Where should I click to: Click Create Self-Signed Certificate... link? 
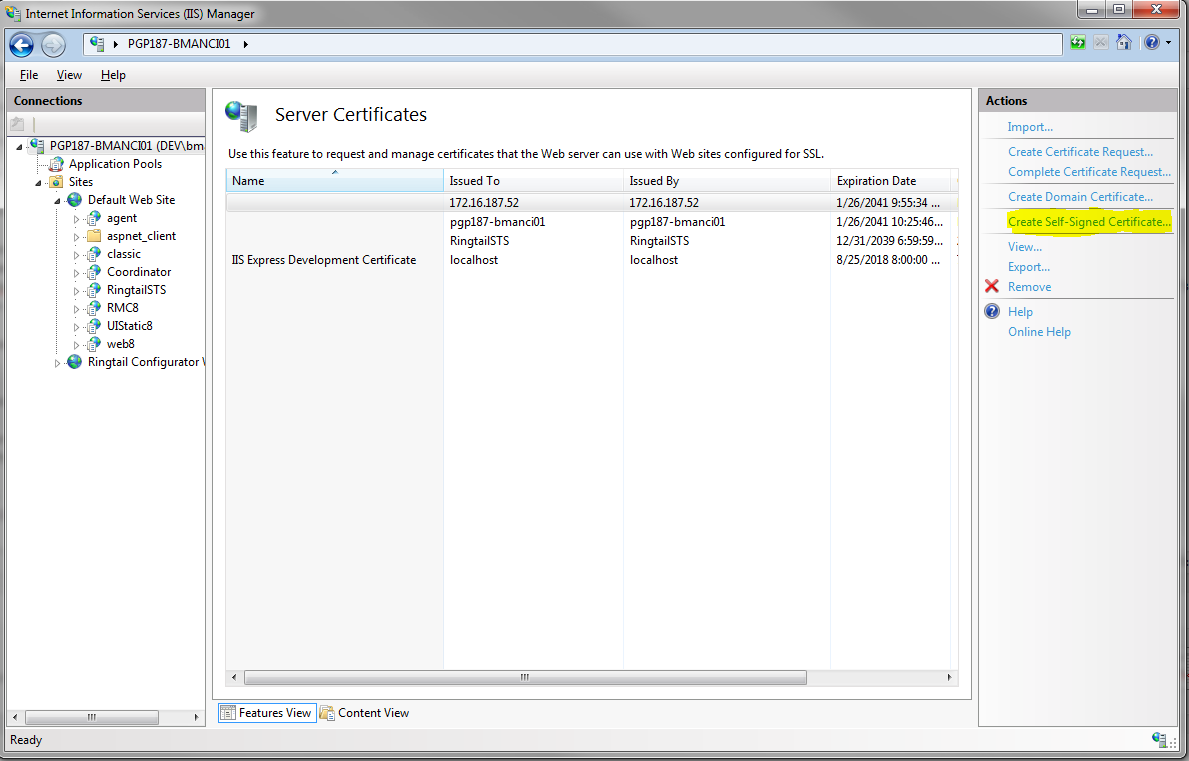tap(1089, 222)
